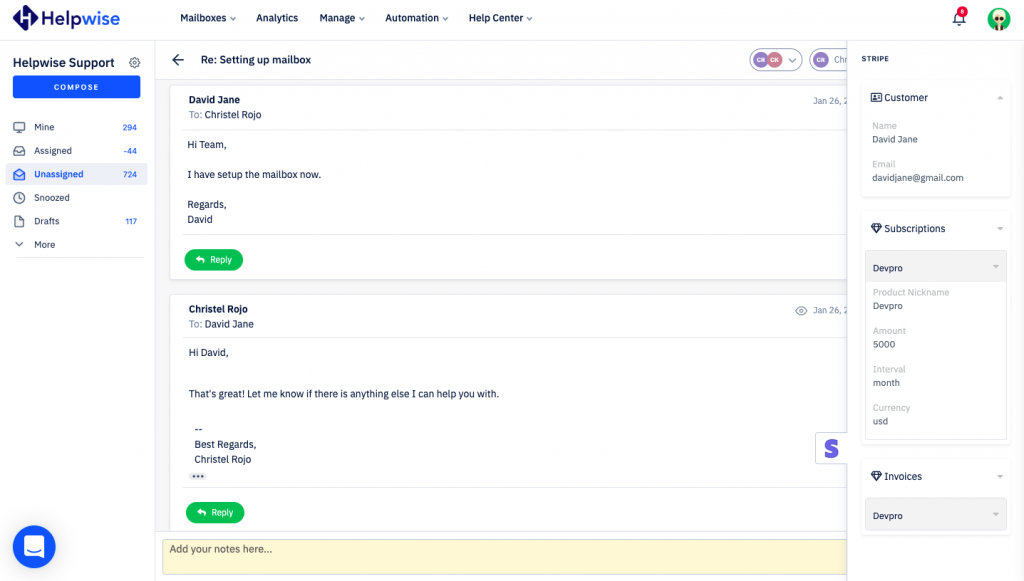Open the chat widget bubble
Screen dimensions: 1024x581
coord(34,546)
